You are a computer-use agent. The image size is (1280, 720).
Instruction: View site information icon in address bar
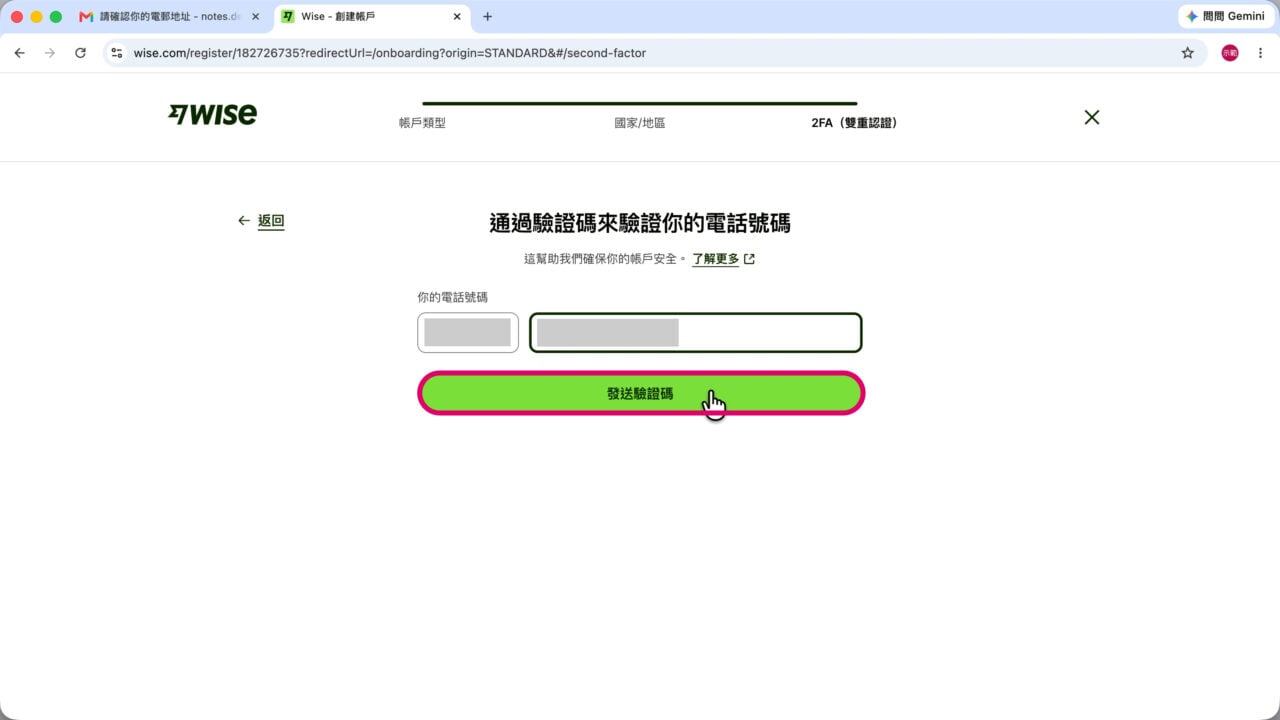pyautogui.click(x=117, y=53)
